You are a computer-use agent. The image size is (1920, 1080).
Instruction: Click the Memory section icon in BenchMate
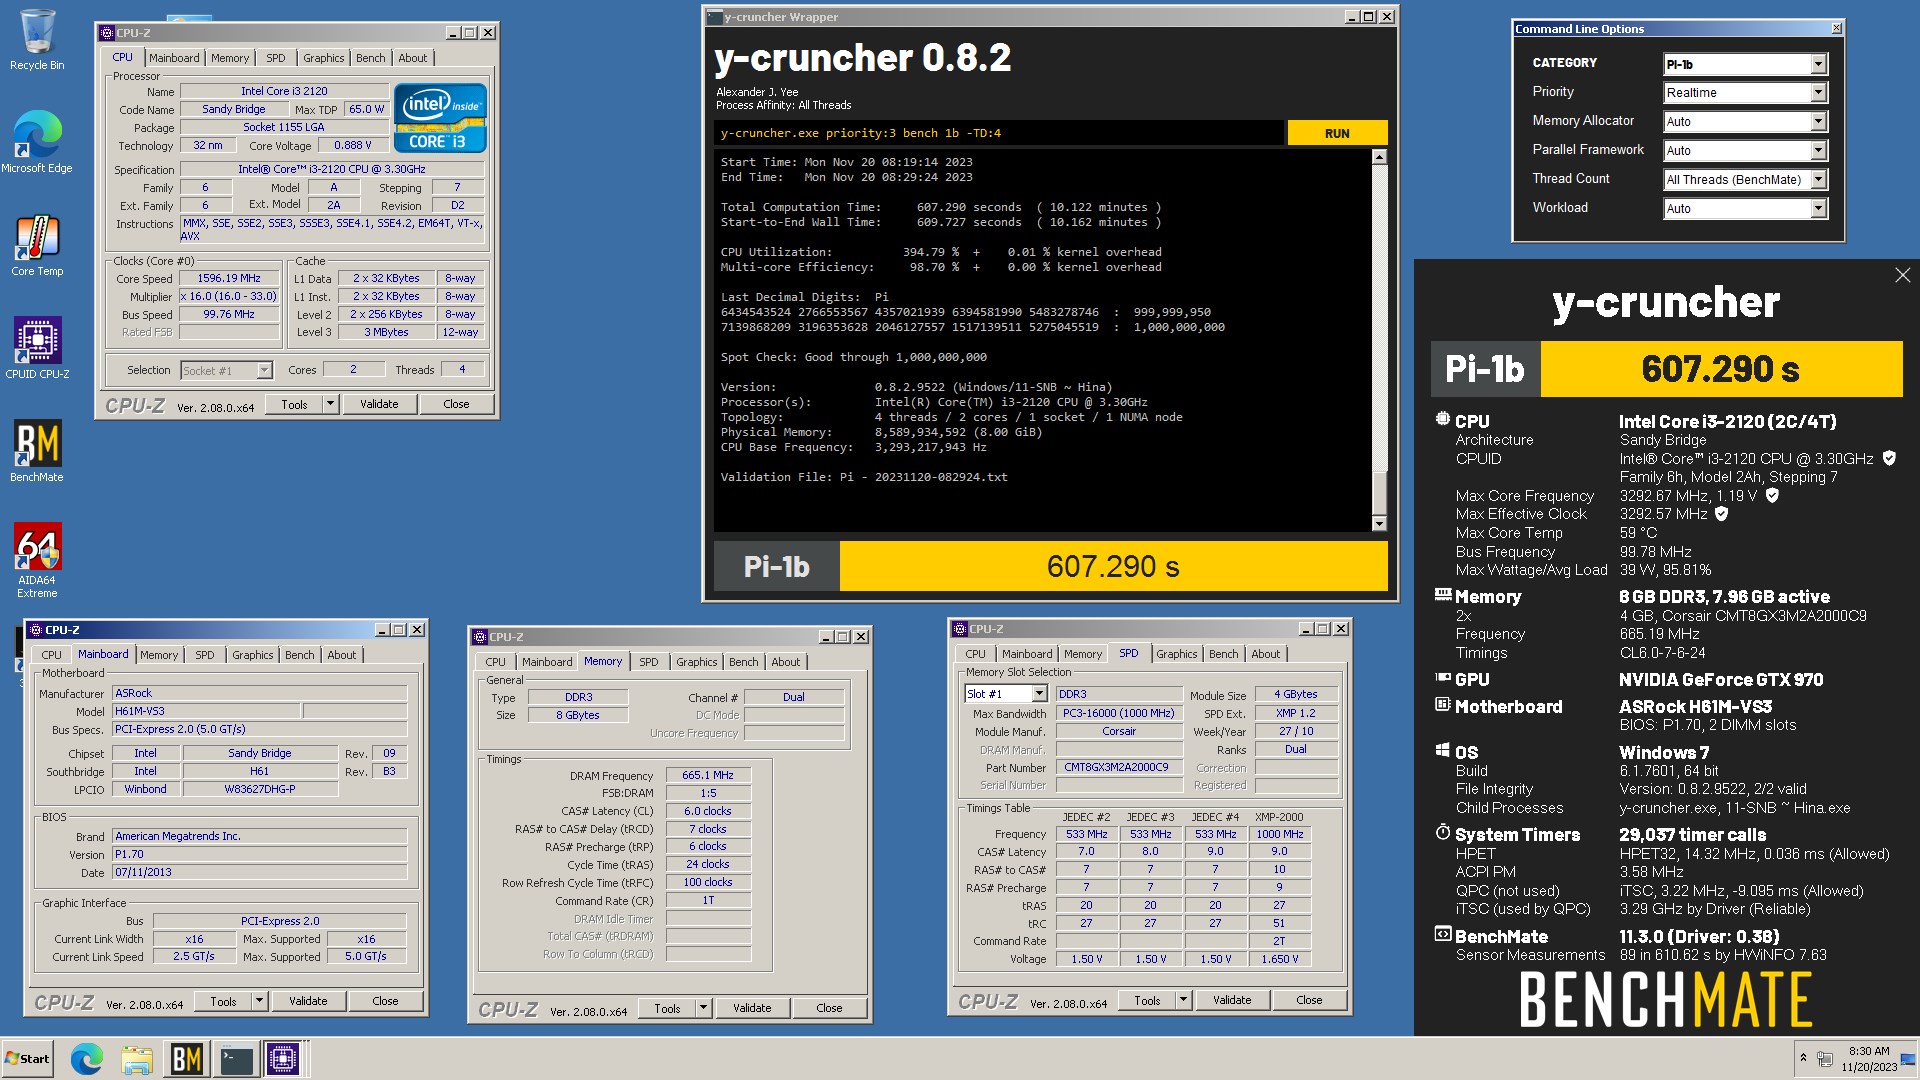1442,595
